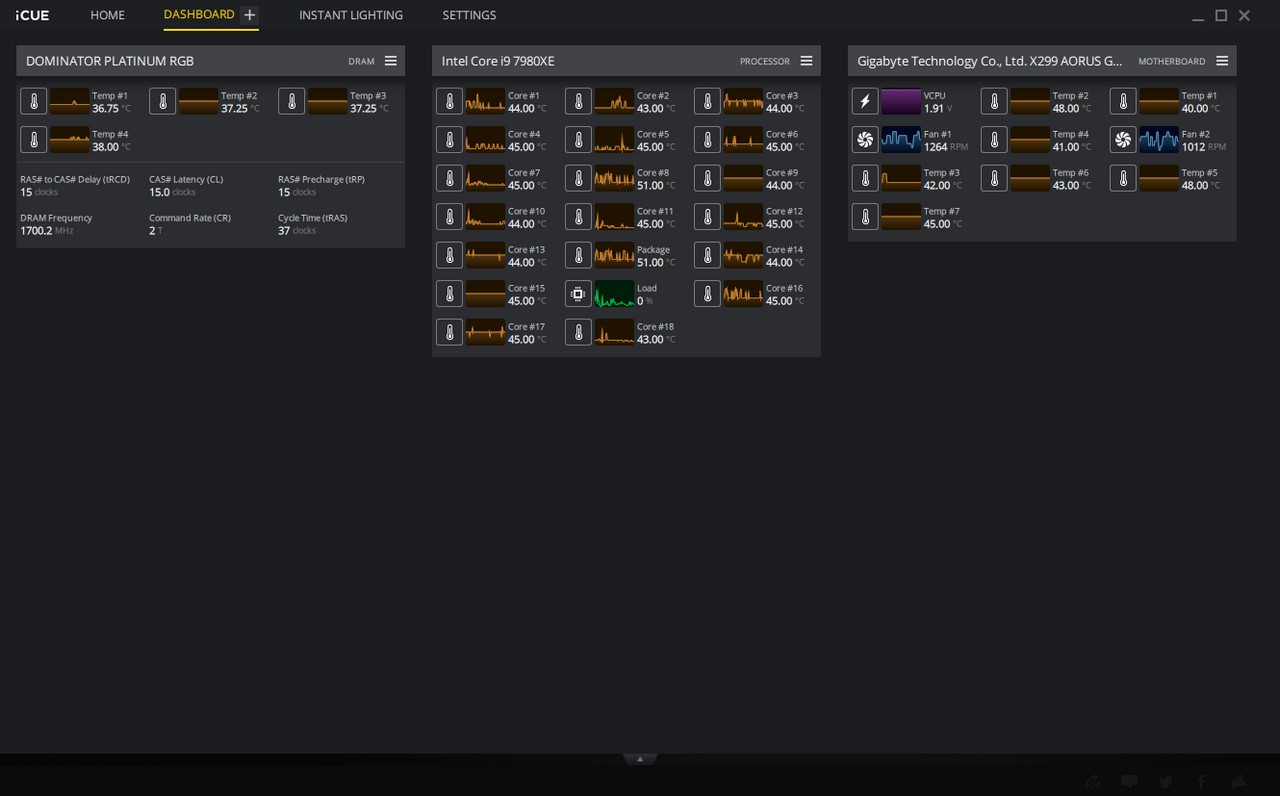Click DRAM Temp #3 thermometer icon
Image resolution: width=1280 pixels, height=796 pixels.
click(291, 101)
